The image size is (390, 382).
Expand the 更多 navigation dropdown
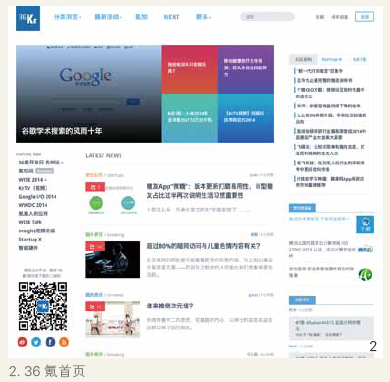(x=204, y=17)
